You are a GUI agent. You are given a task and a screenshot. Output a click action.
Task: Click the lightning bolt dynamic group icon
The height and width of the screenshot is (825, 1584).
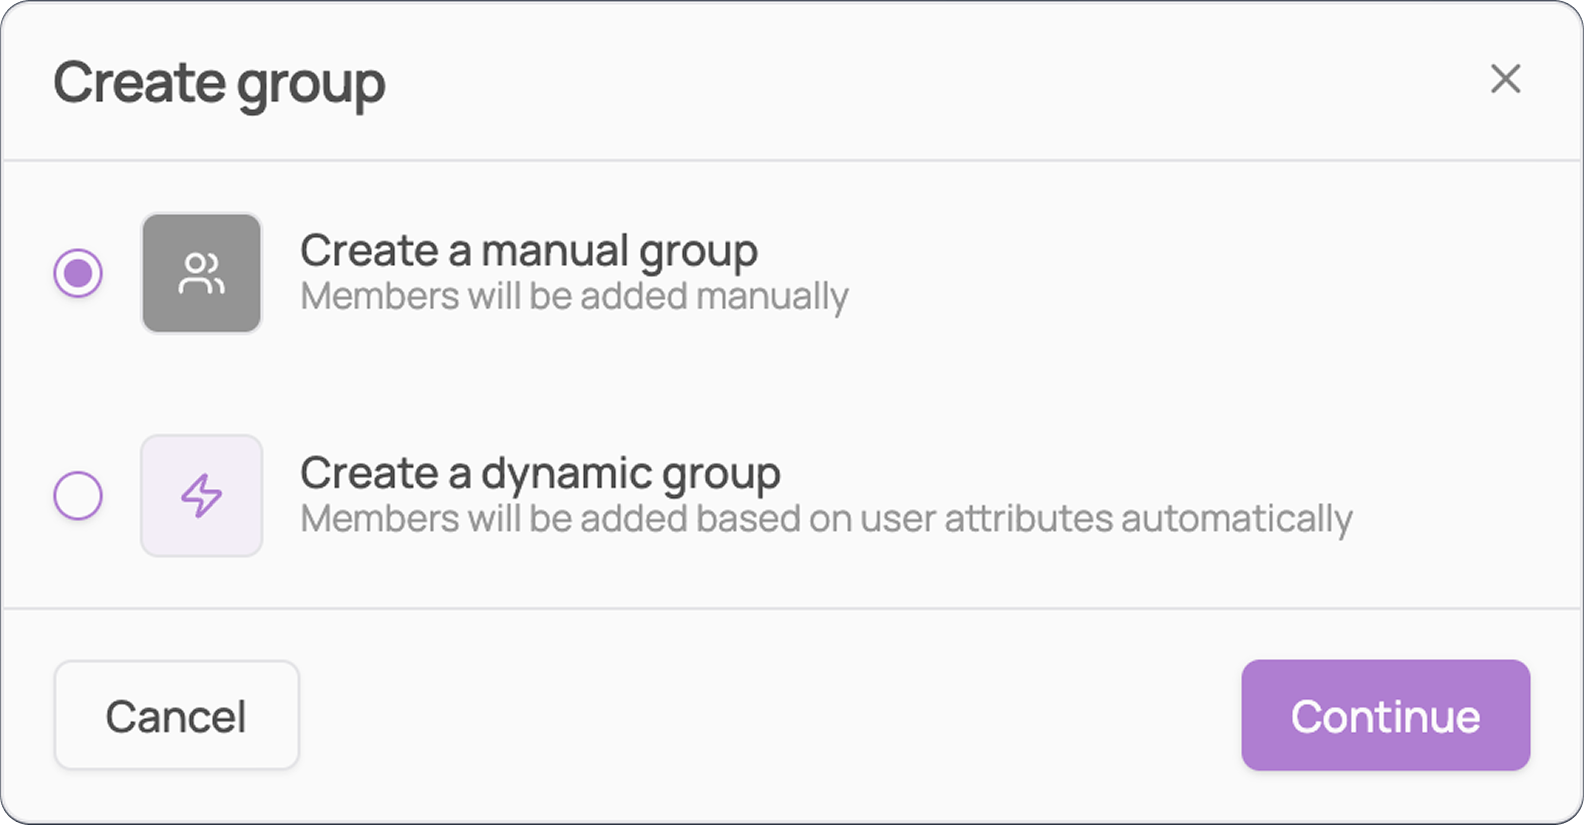pos(201,496)
